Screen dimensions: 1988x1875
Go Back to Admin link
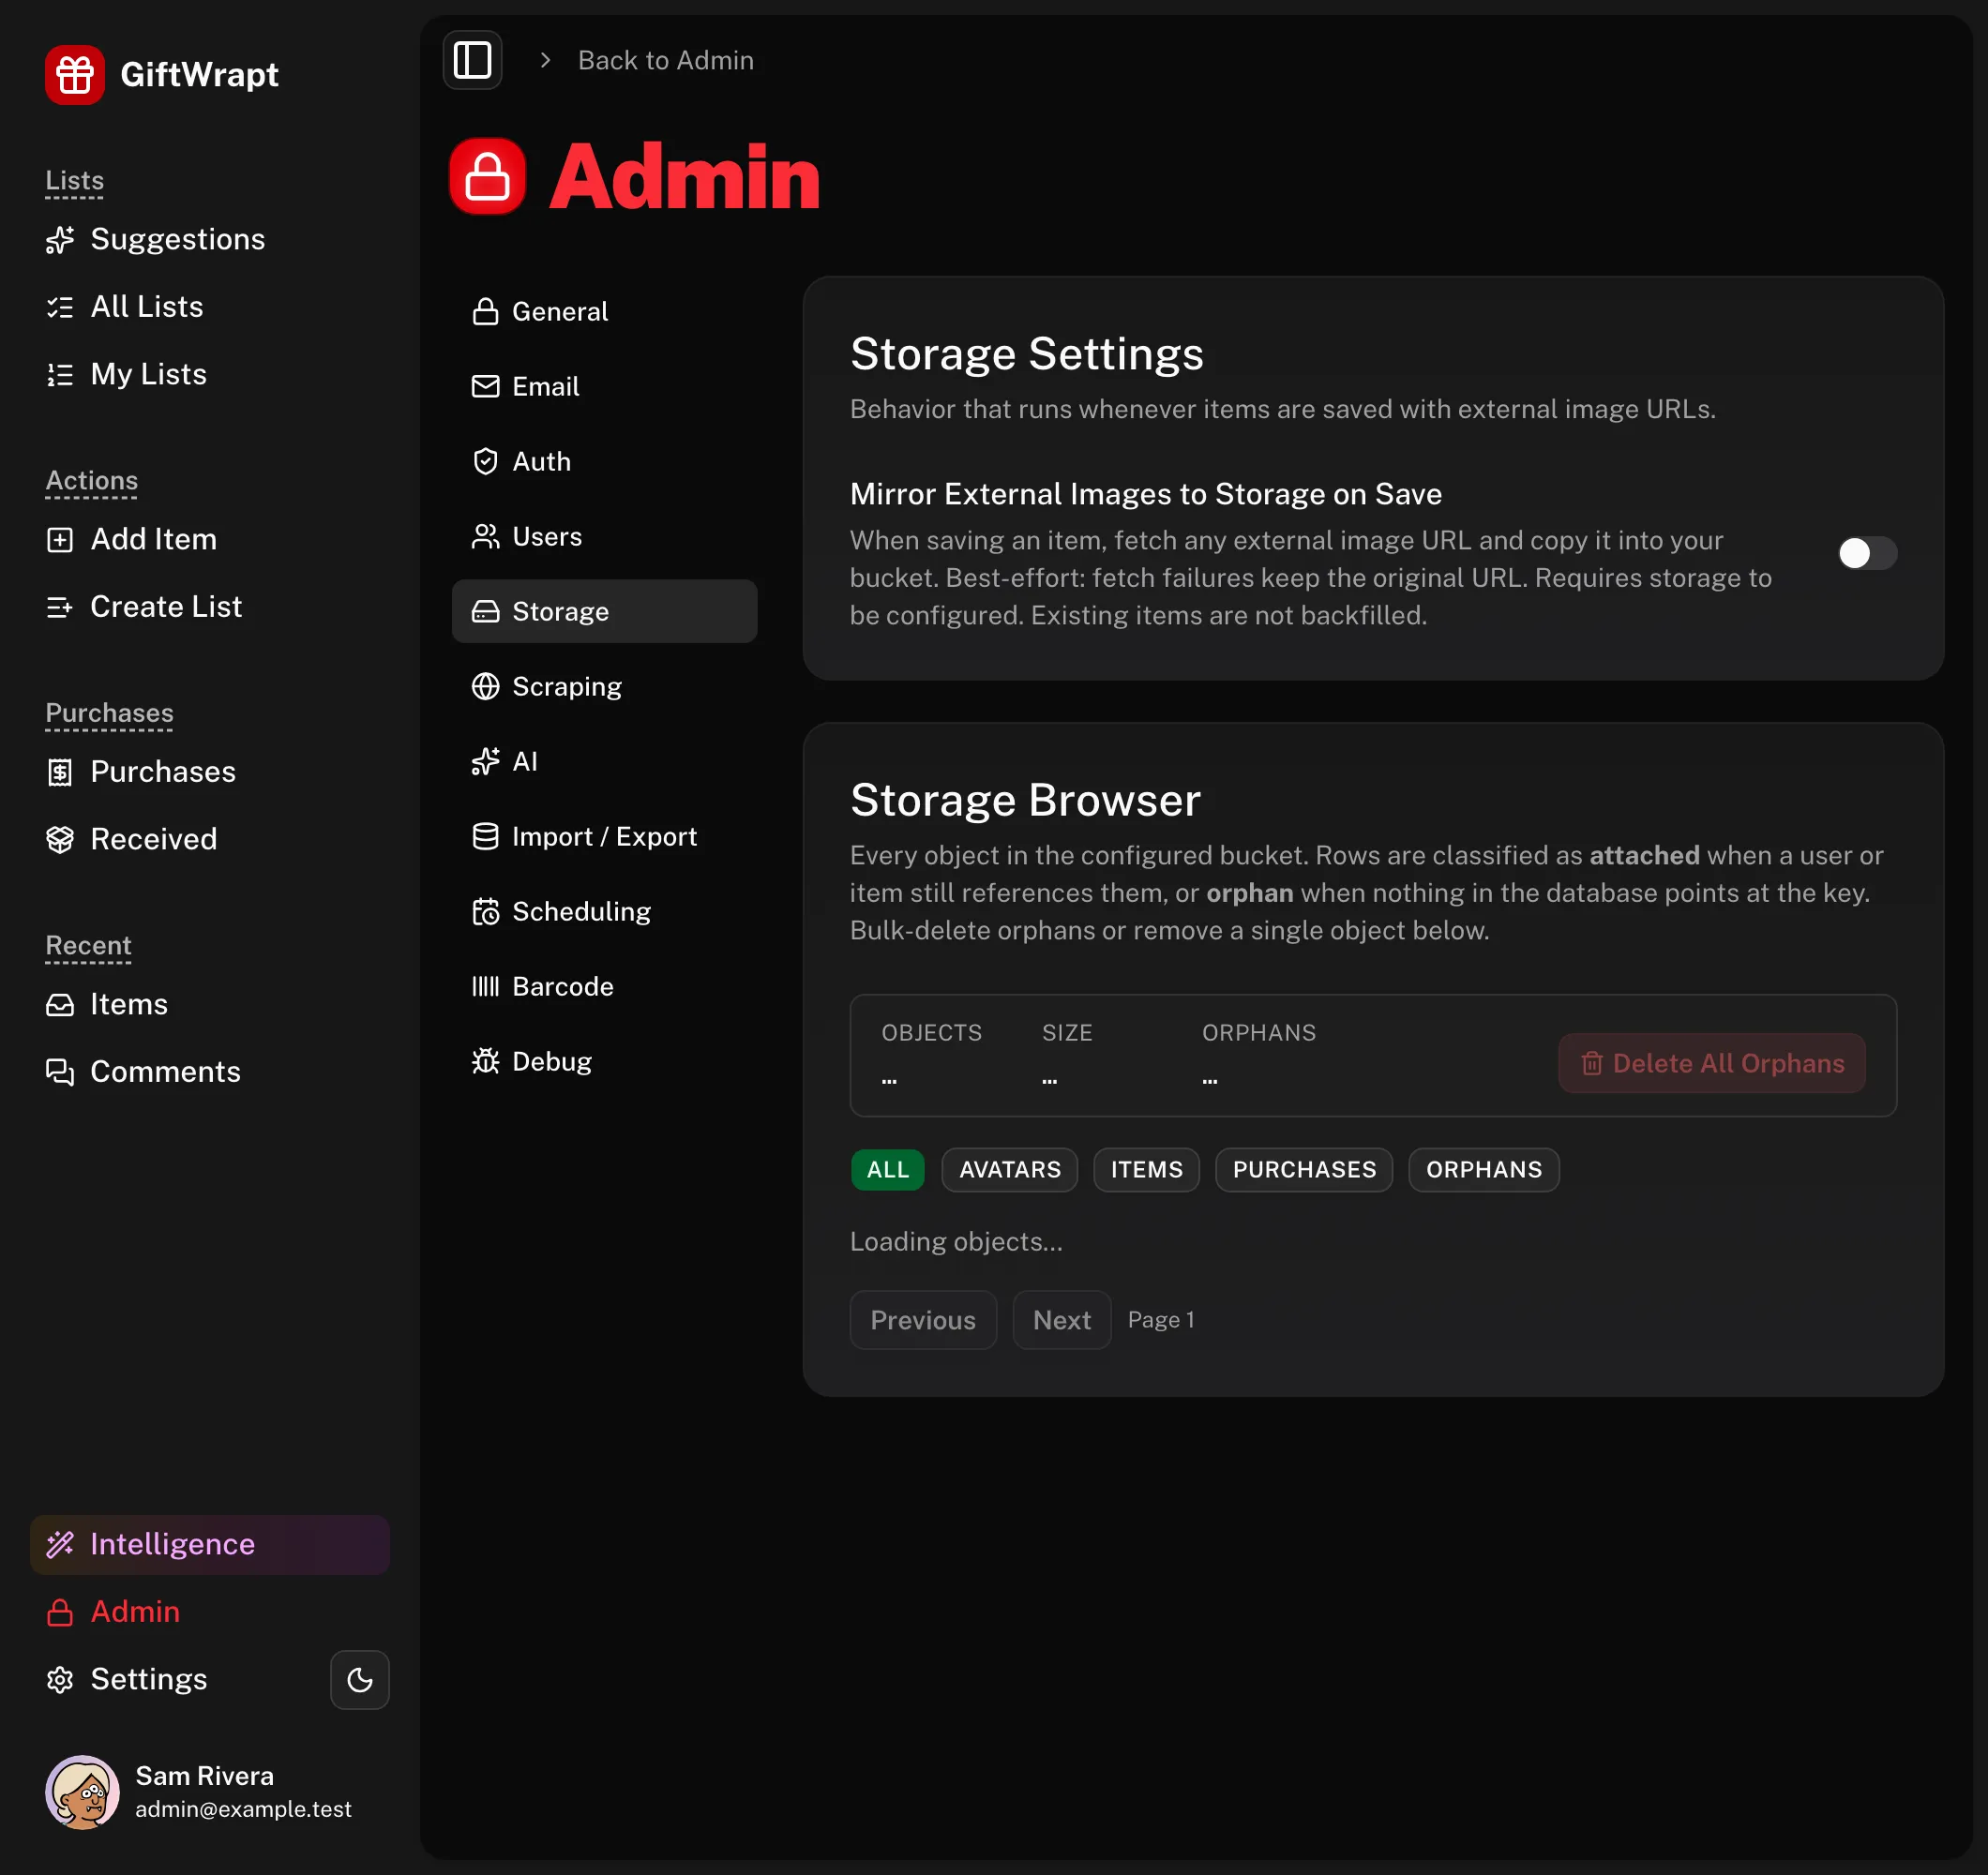pyautogui.click(x=665, y=60)
